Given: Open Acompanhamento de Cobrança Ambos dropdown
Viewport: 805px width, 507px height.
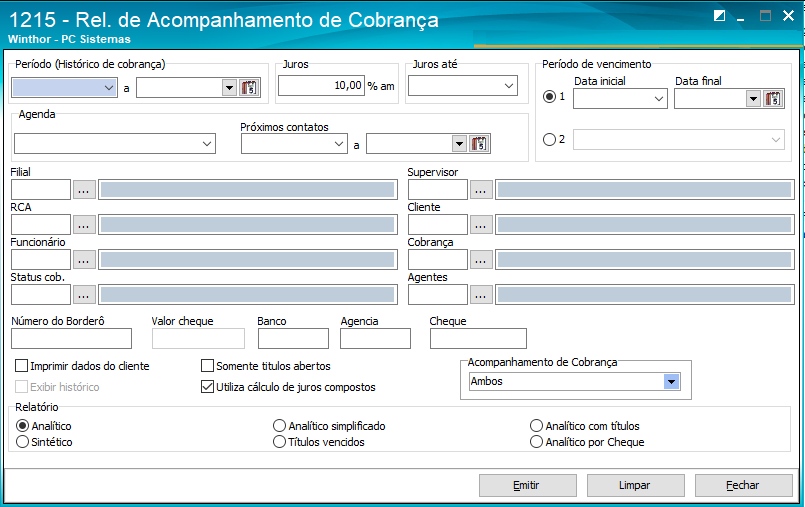Looking at the screenshot, I should pos(672,381).
